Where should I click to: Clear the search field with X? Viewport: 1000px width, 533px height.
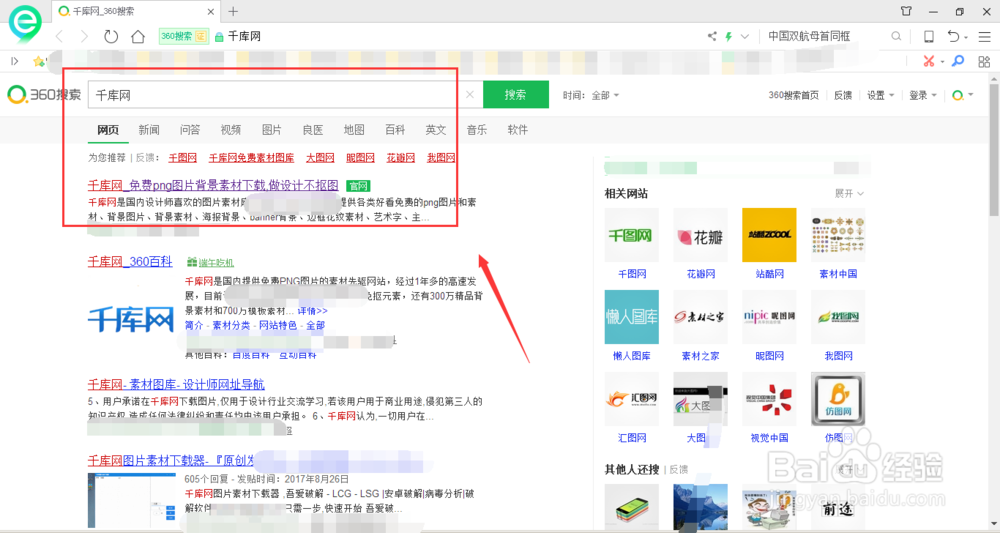click(470, 94)
